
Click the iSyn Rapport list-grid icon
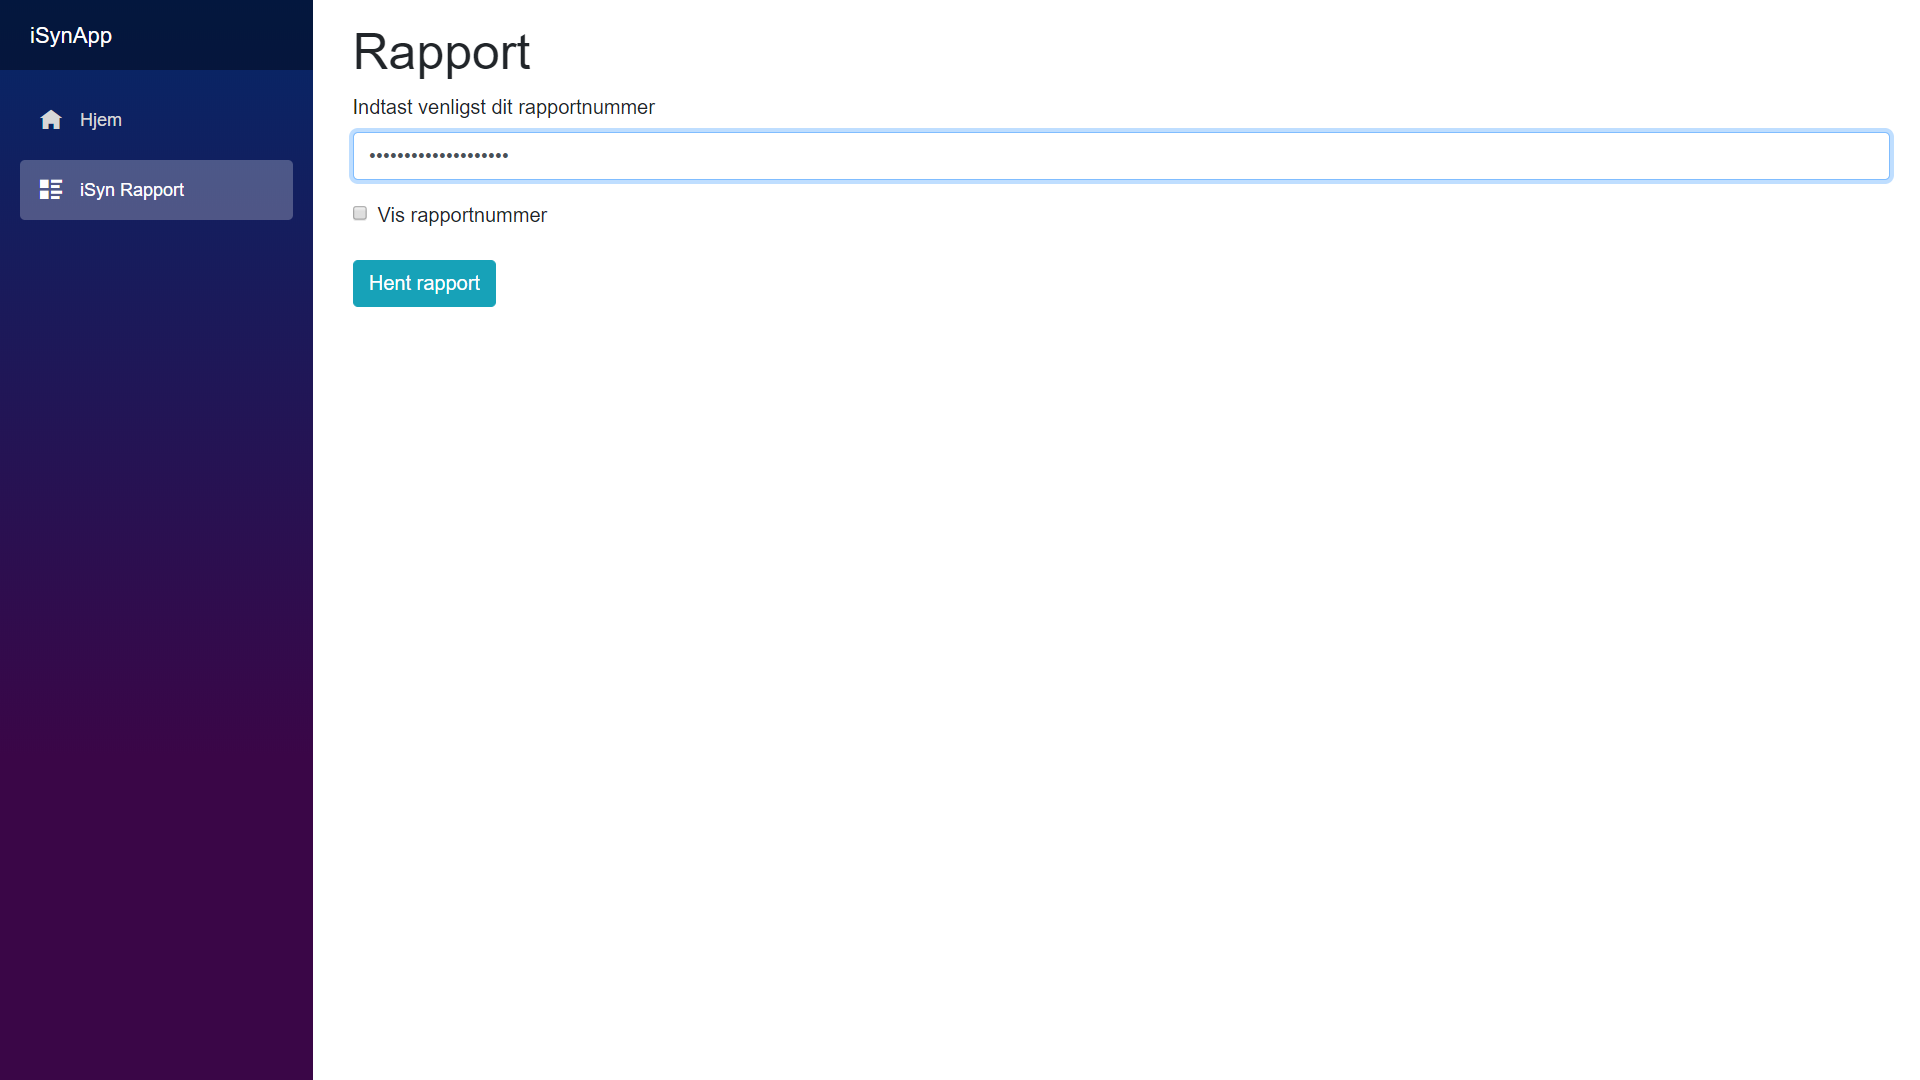tap(51, 190)
